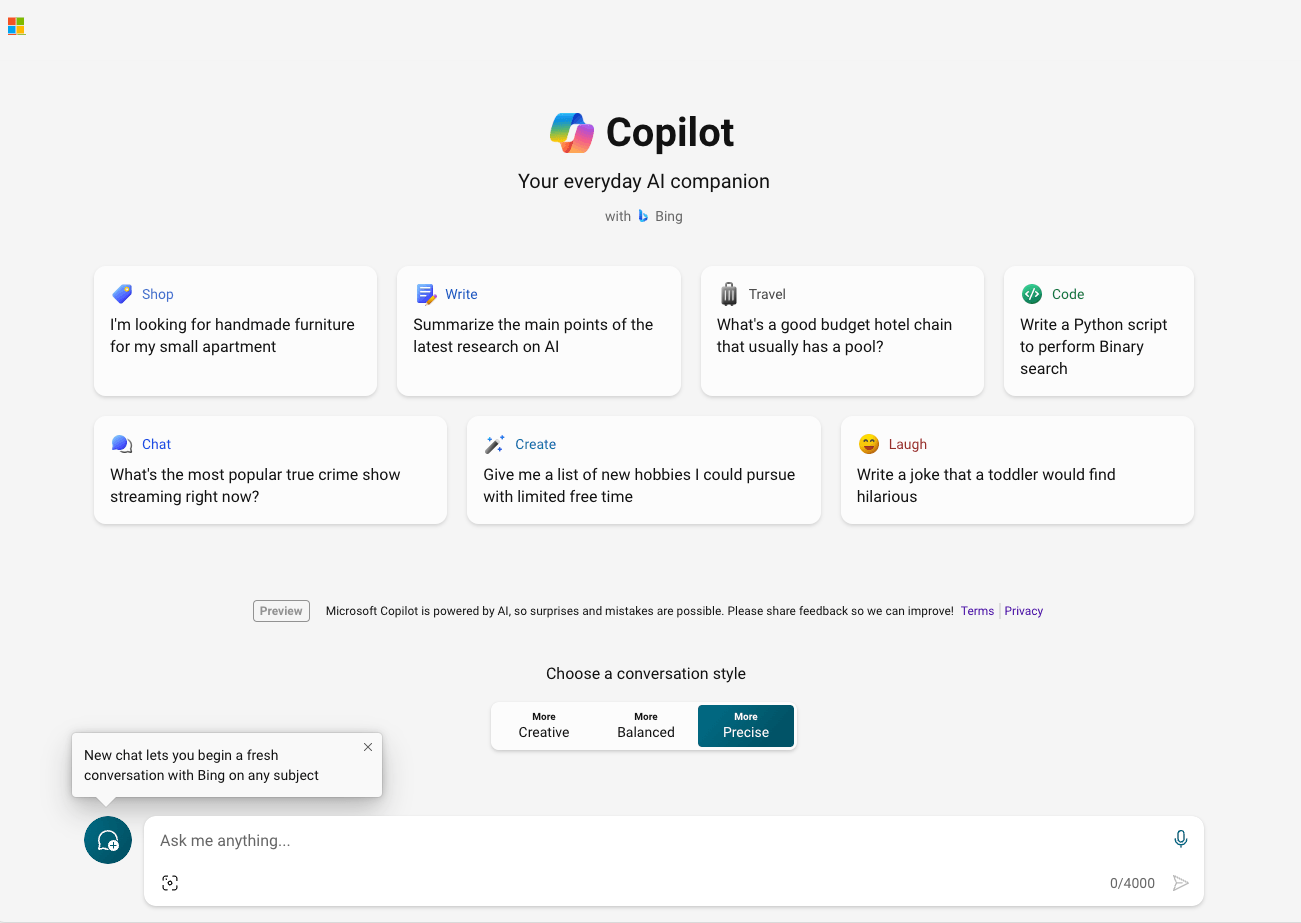Click the Bing icon next to 'with'

(x=643, y=215)
